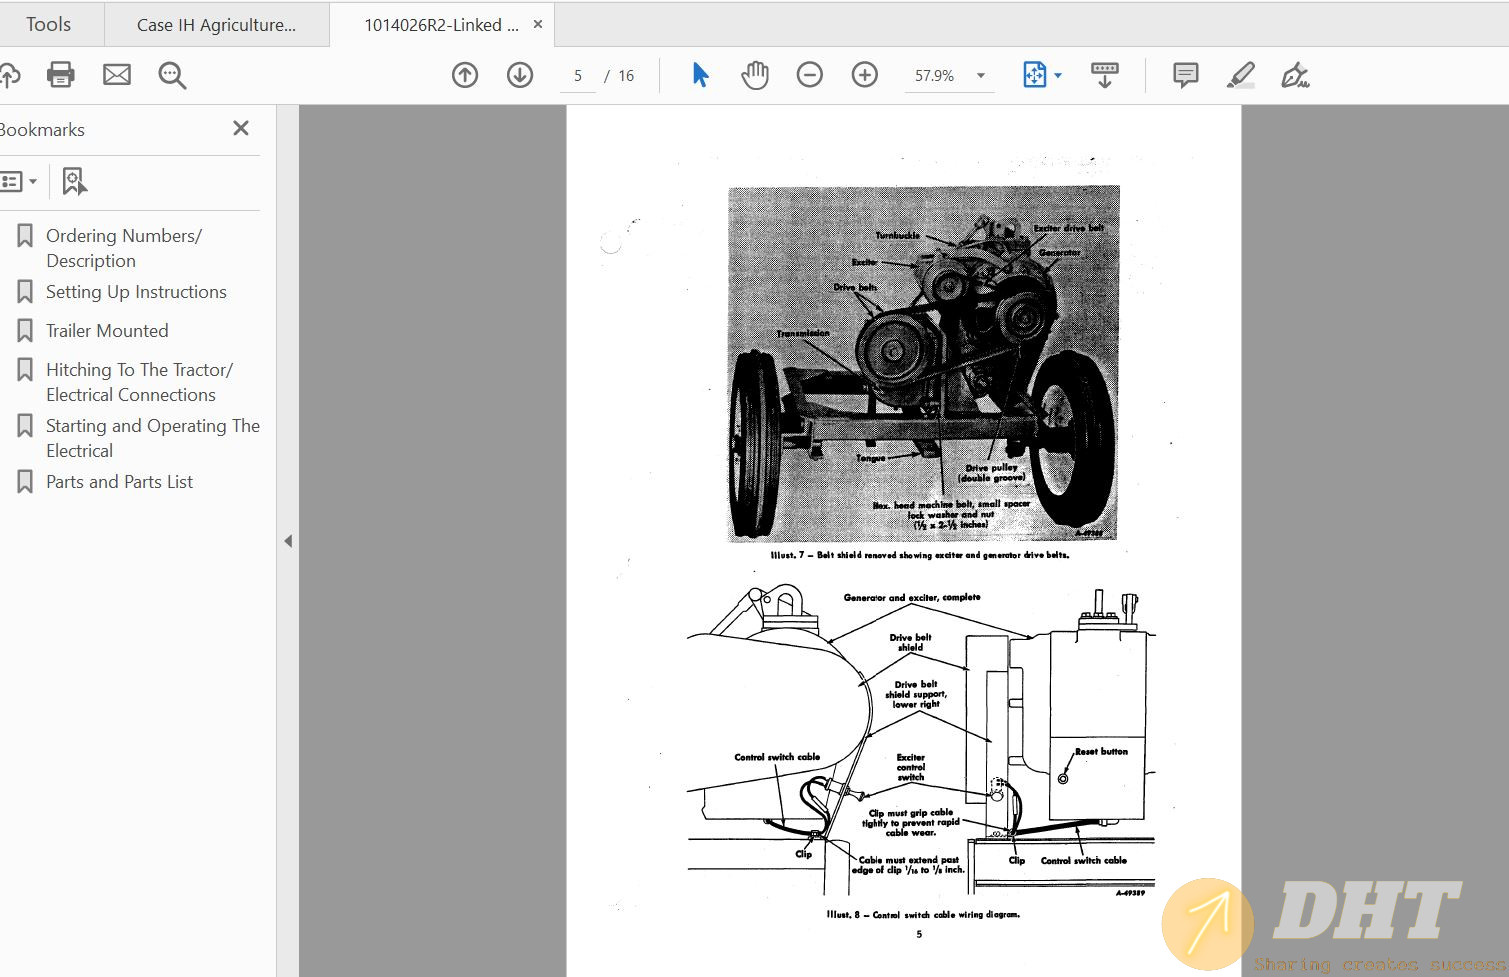Image resolution: width=1509 pixels, height=977 pixels.
Task: Send file by email envelope icon
Action: tap(117, 75)
